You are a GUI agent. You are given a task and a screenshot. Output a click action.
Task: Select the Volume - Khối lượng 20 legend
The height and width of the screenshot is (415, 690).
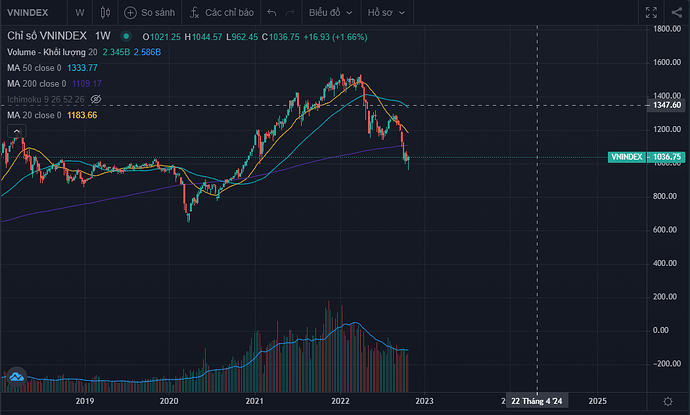(52, 52)
